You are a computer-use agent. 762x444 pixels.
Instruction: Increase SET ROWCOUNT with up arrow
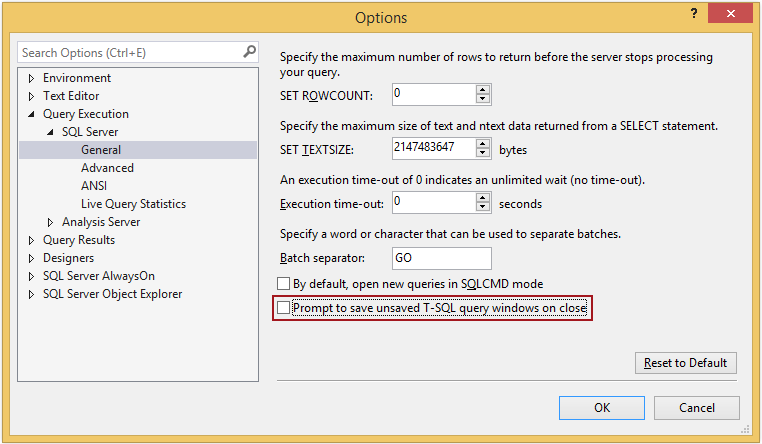click(483, 89)
